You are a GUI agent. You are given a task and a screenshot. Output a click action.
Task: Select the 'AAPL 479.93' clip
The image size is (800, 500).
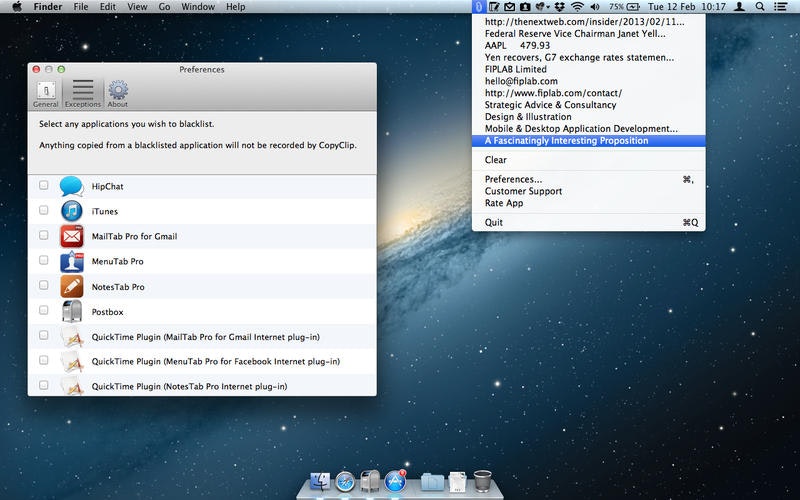pyautogui.click(x=589, y=45)
